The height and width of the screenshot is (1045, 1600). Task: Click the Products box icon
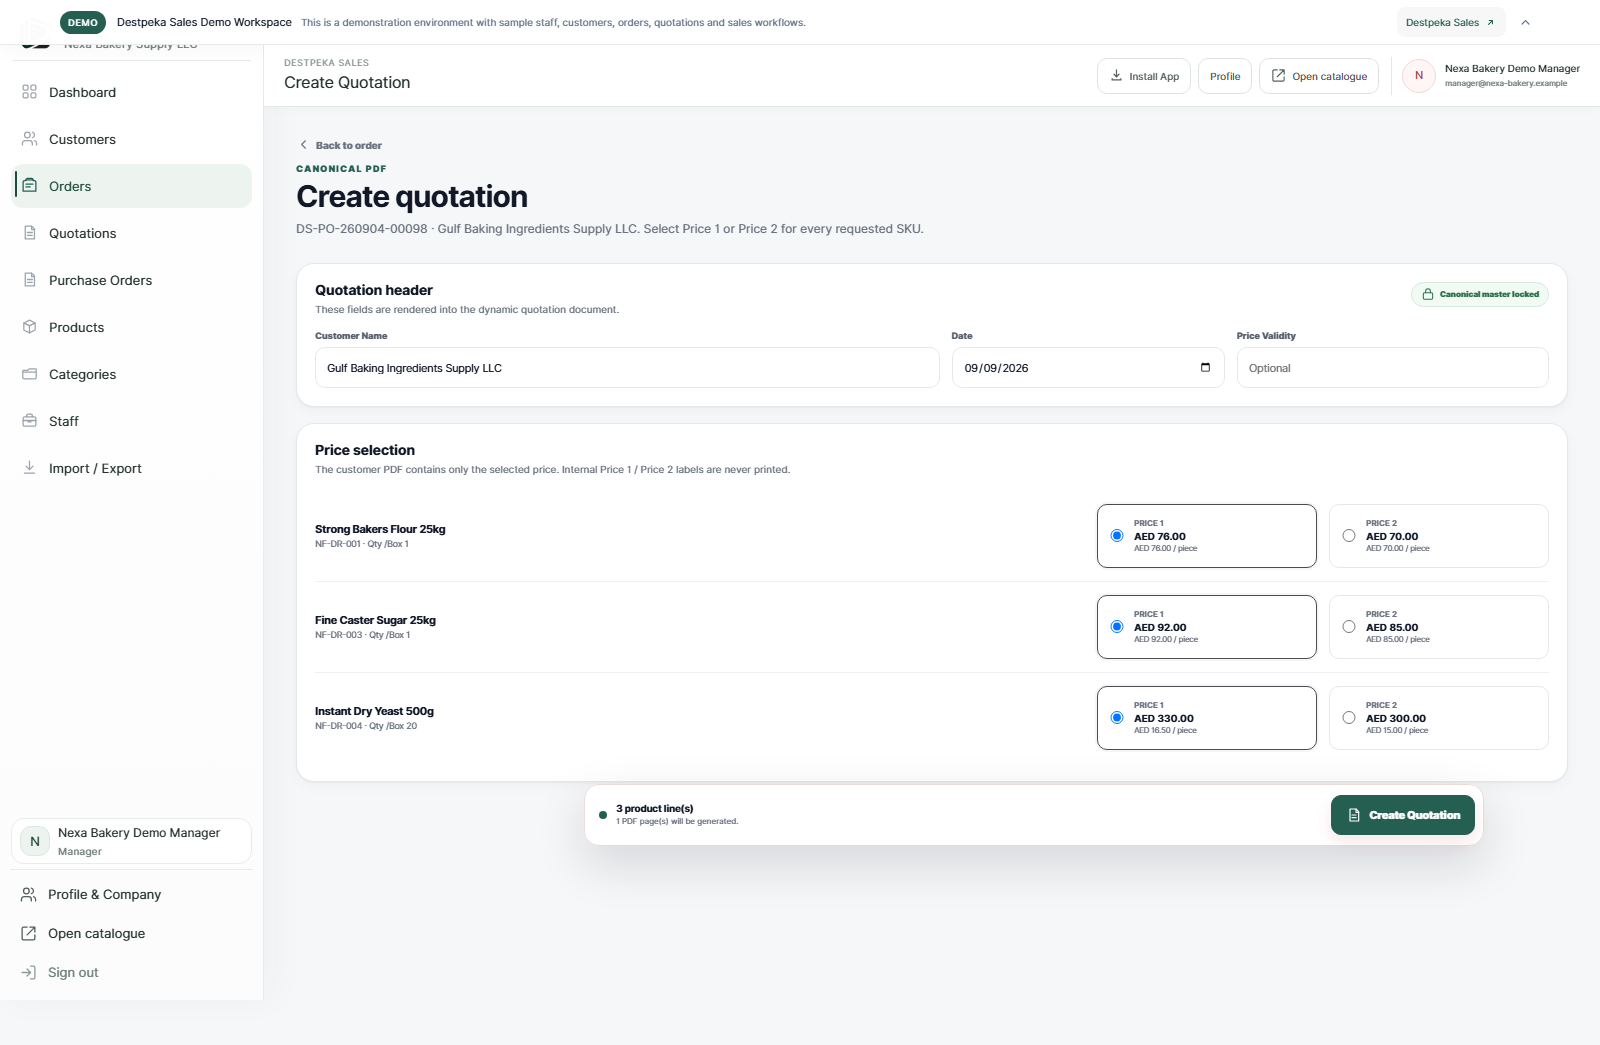(x=29, y=327)
